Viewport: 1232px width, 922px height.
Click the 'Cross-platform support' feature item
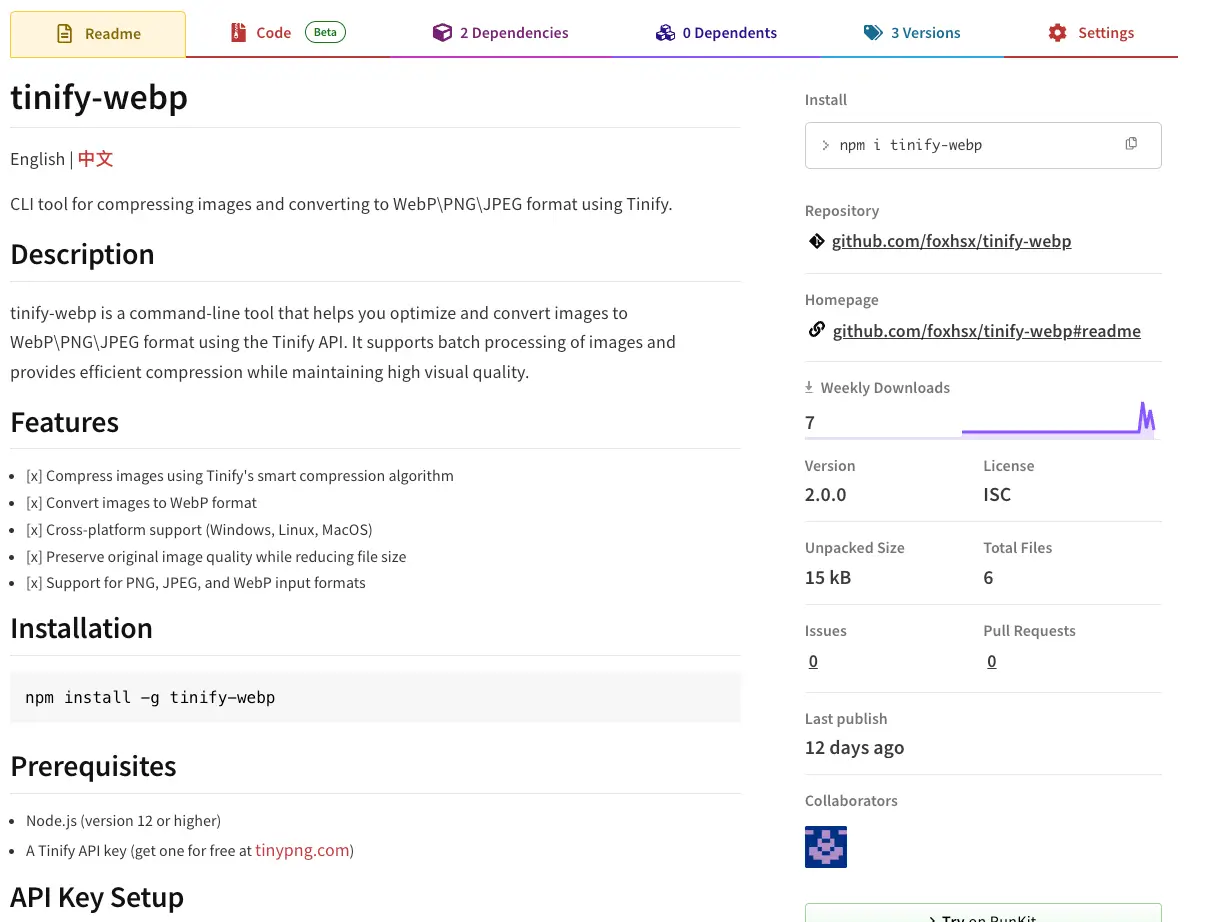click(x=199, y=530)
